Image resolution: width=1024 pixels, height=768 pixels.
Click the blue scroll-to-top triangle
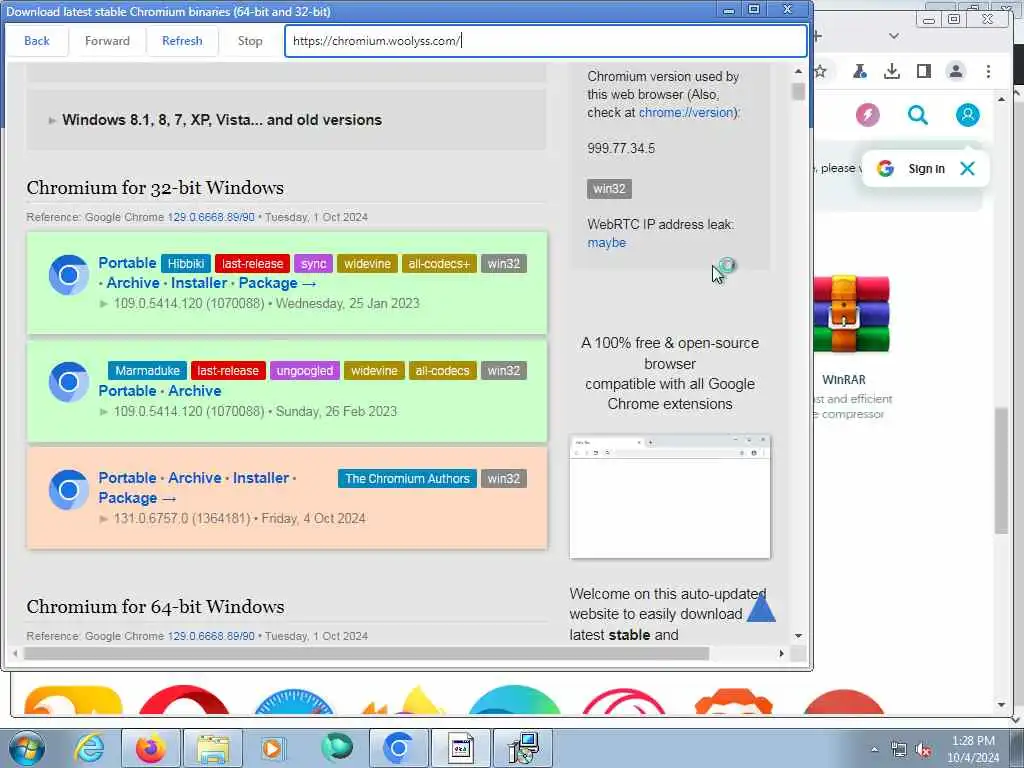[x=760, y=609]
